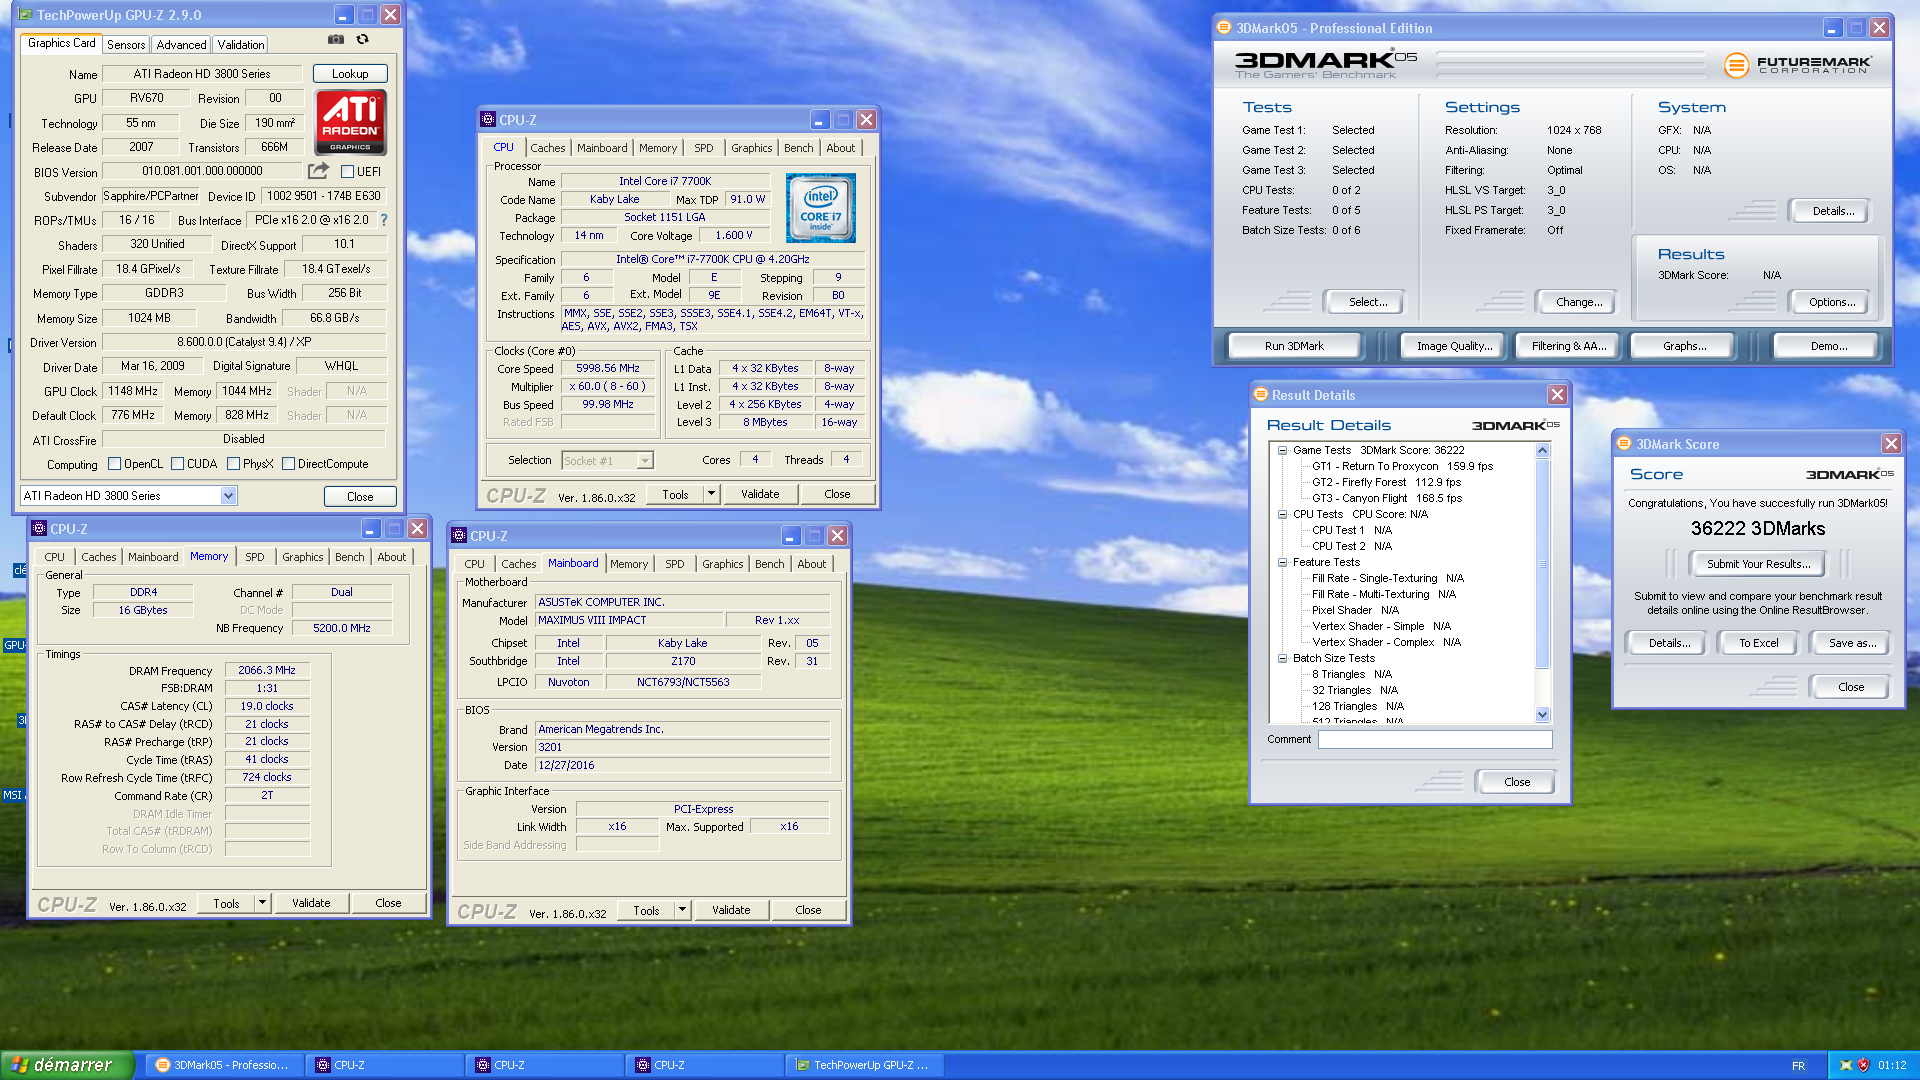Click the FR language indicator in taskbar
Image resolution: width=1920 pixels, height=1080 pixels.
coord(1798,1066)
